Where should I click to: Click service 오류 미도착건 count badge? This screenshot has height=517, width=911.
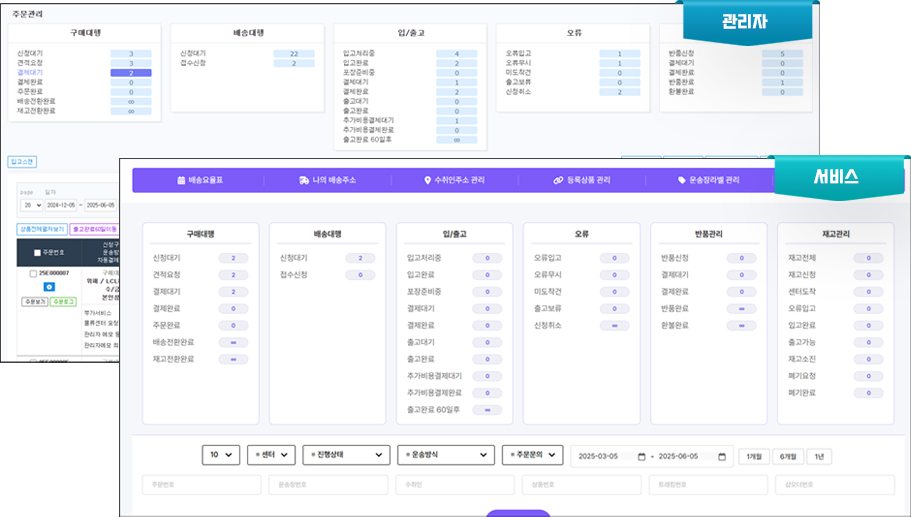(615, 292)
